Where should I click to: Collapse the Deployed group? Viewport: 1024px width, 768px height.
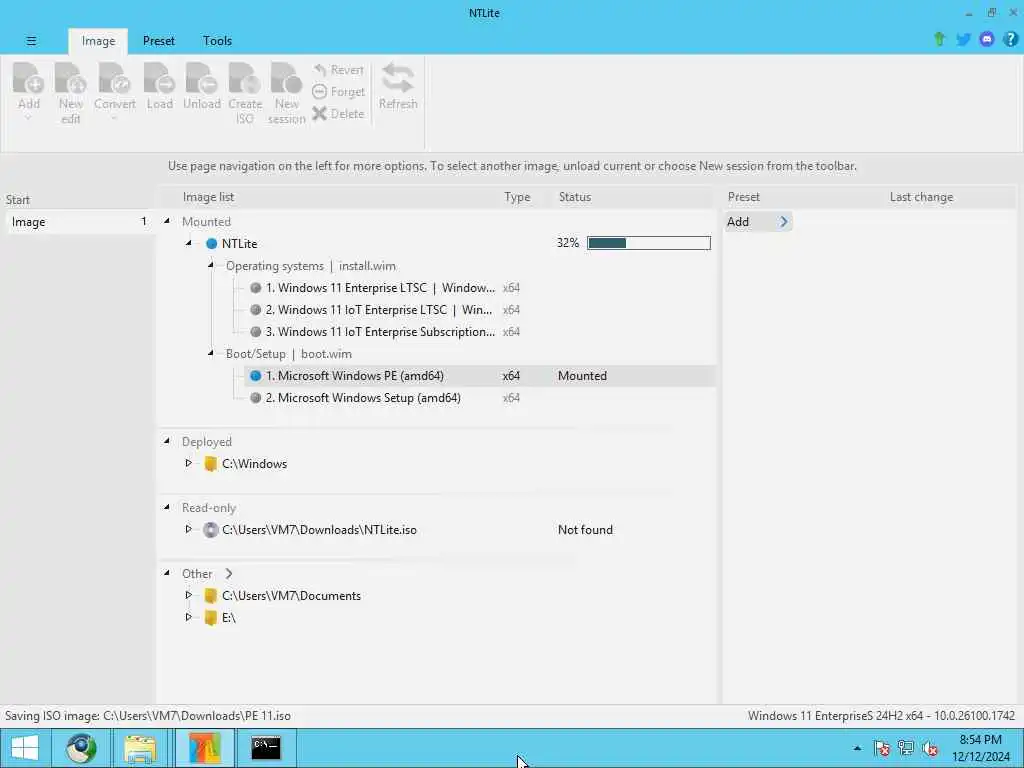(x=167, y=441)
